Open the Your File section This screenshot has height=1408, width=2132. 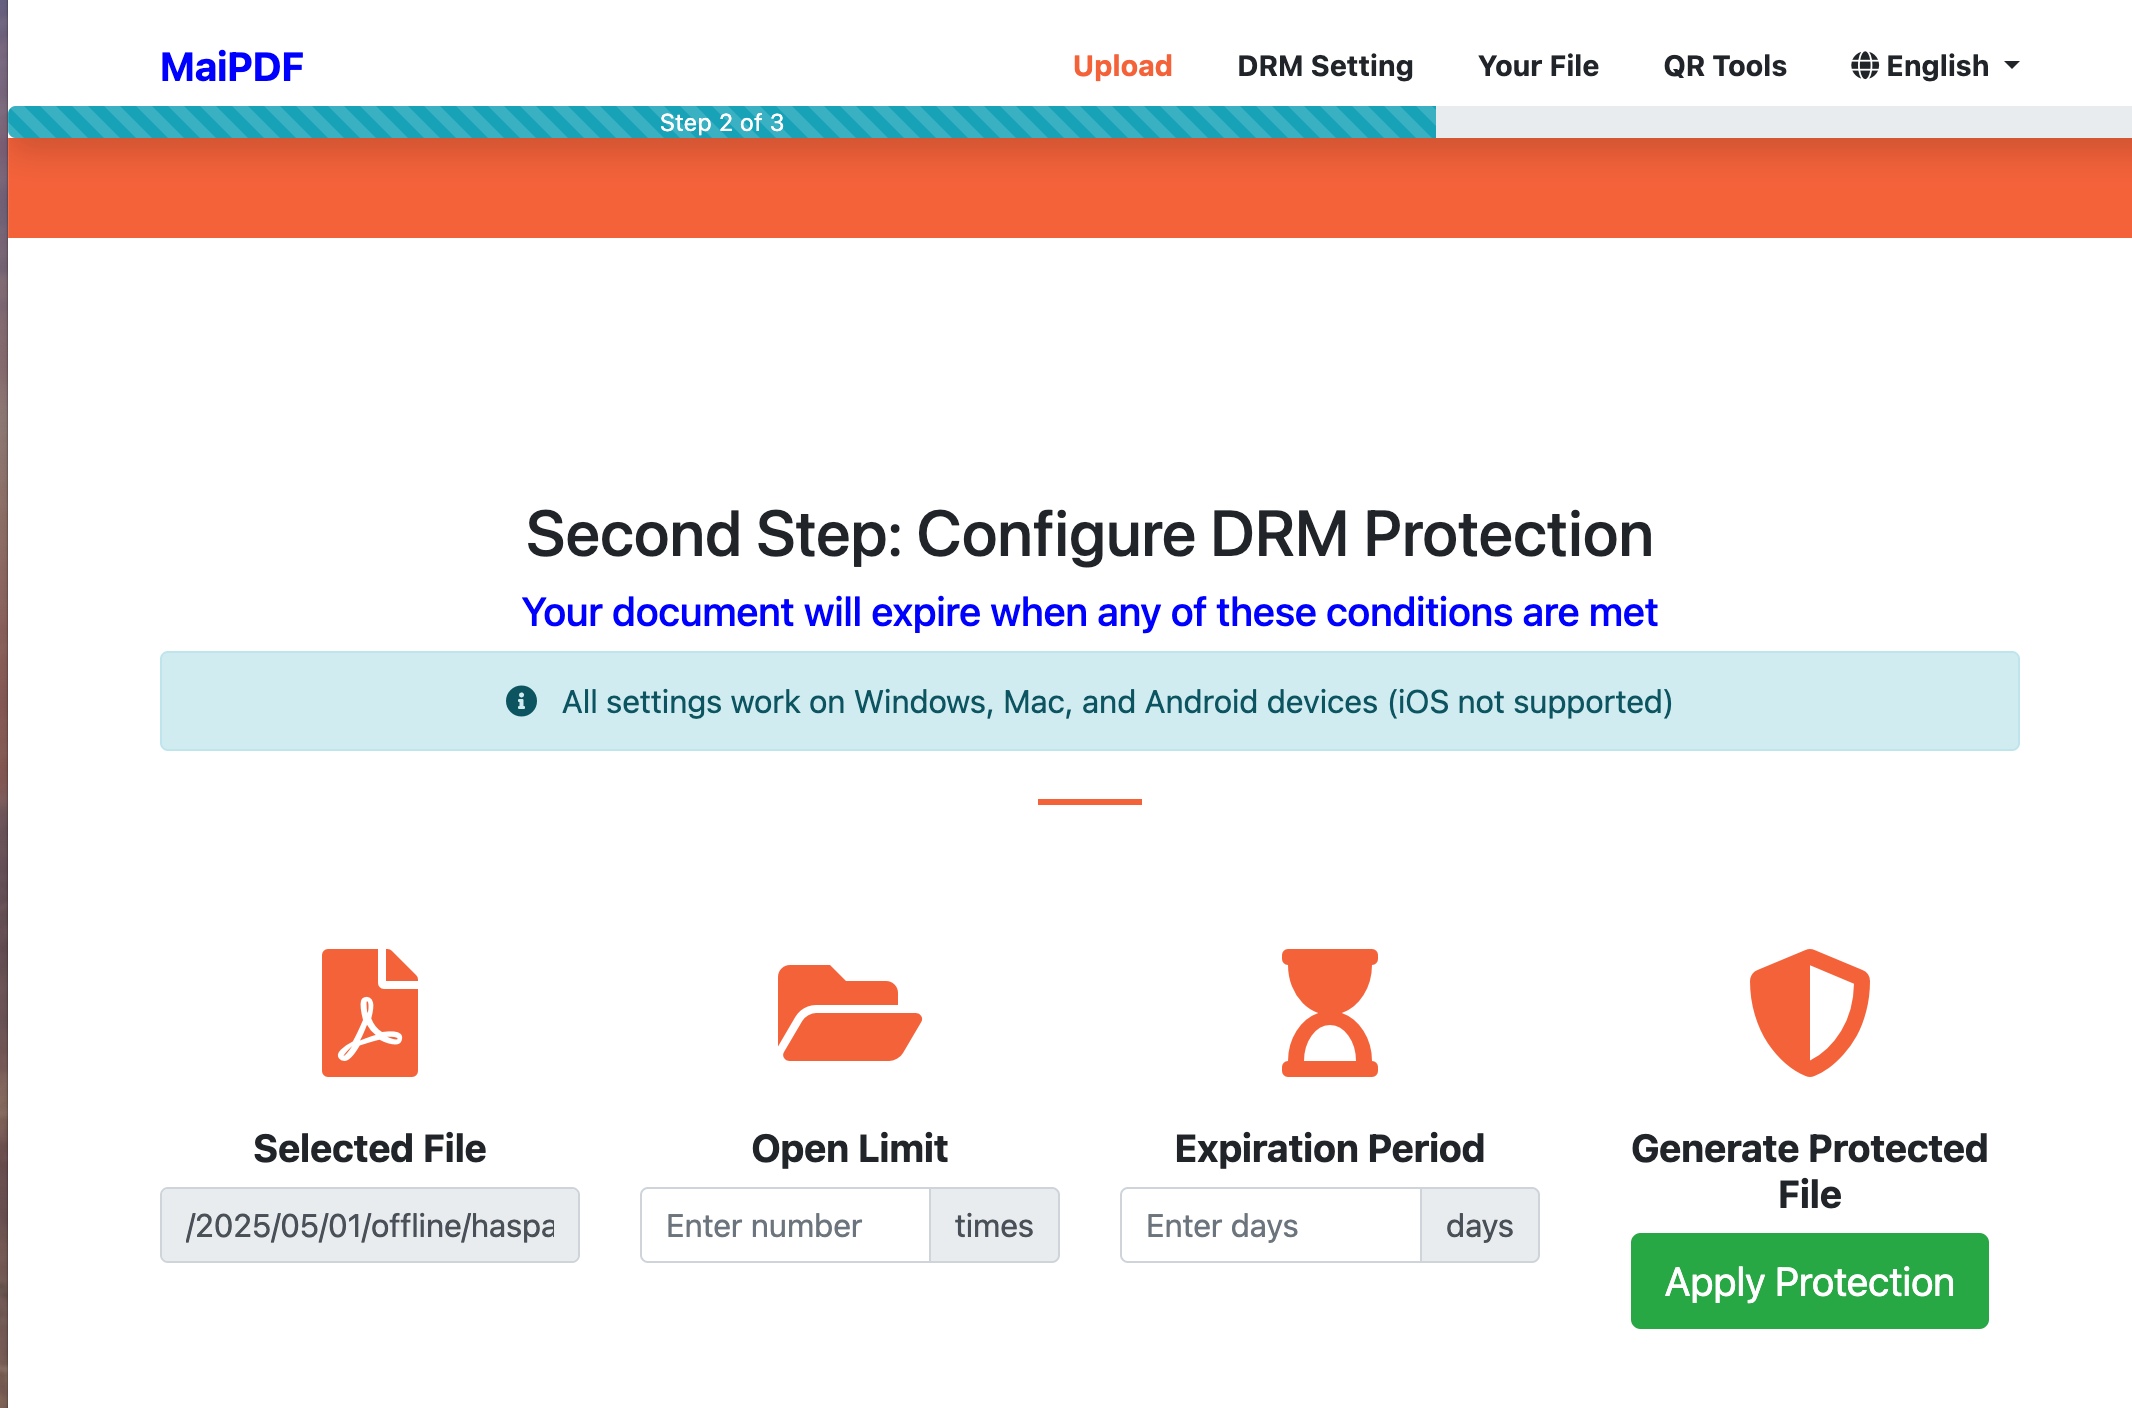click(x=1537, y=65)
